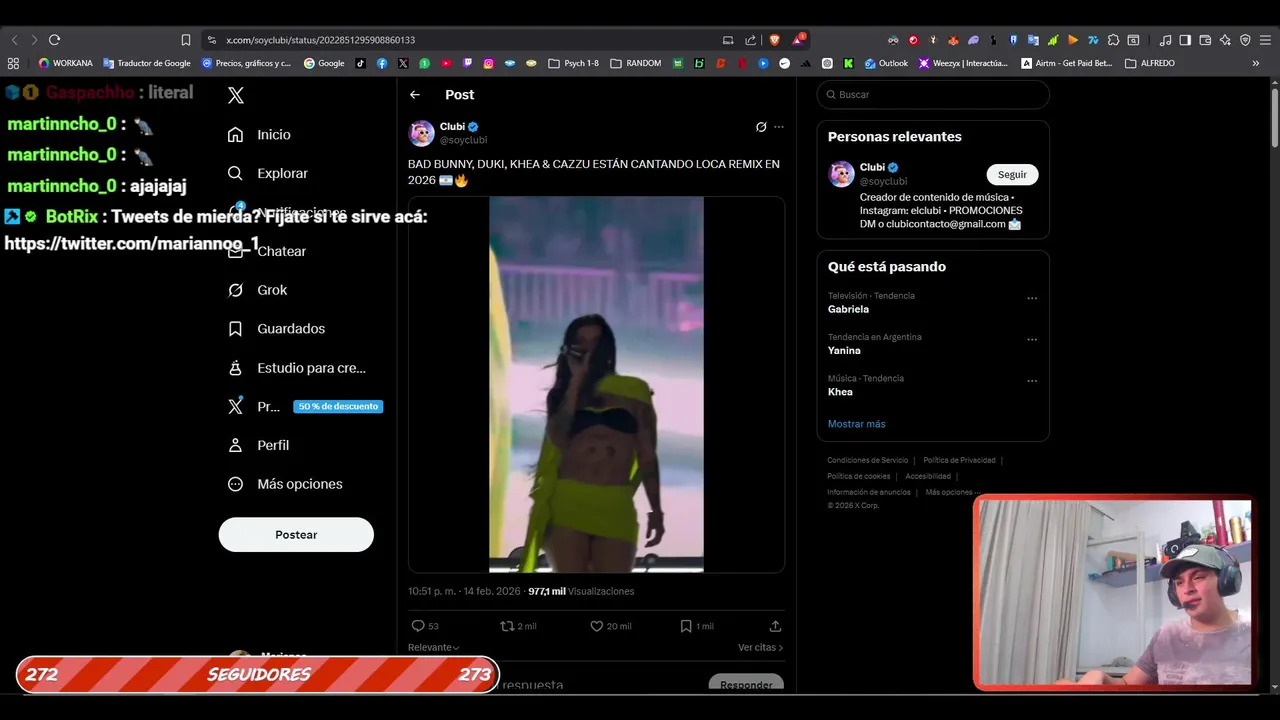
Task: Open Inicio in the sidebar
Action: click(x=259, y=134)
